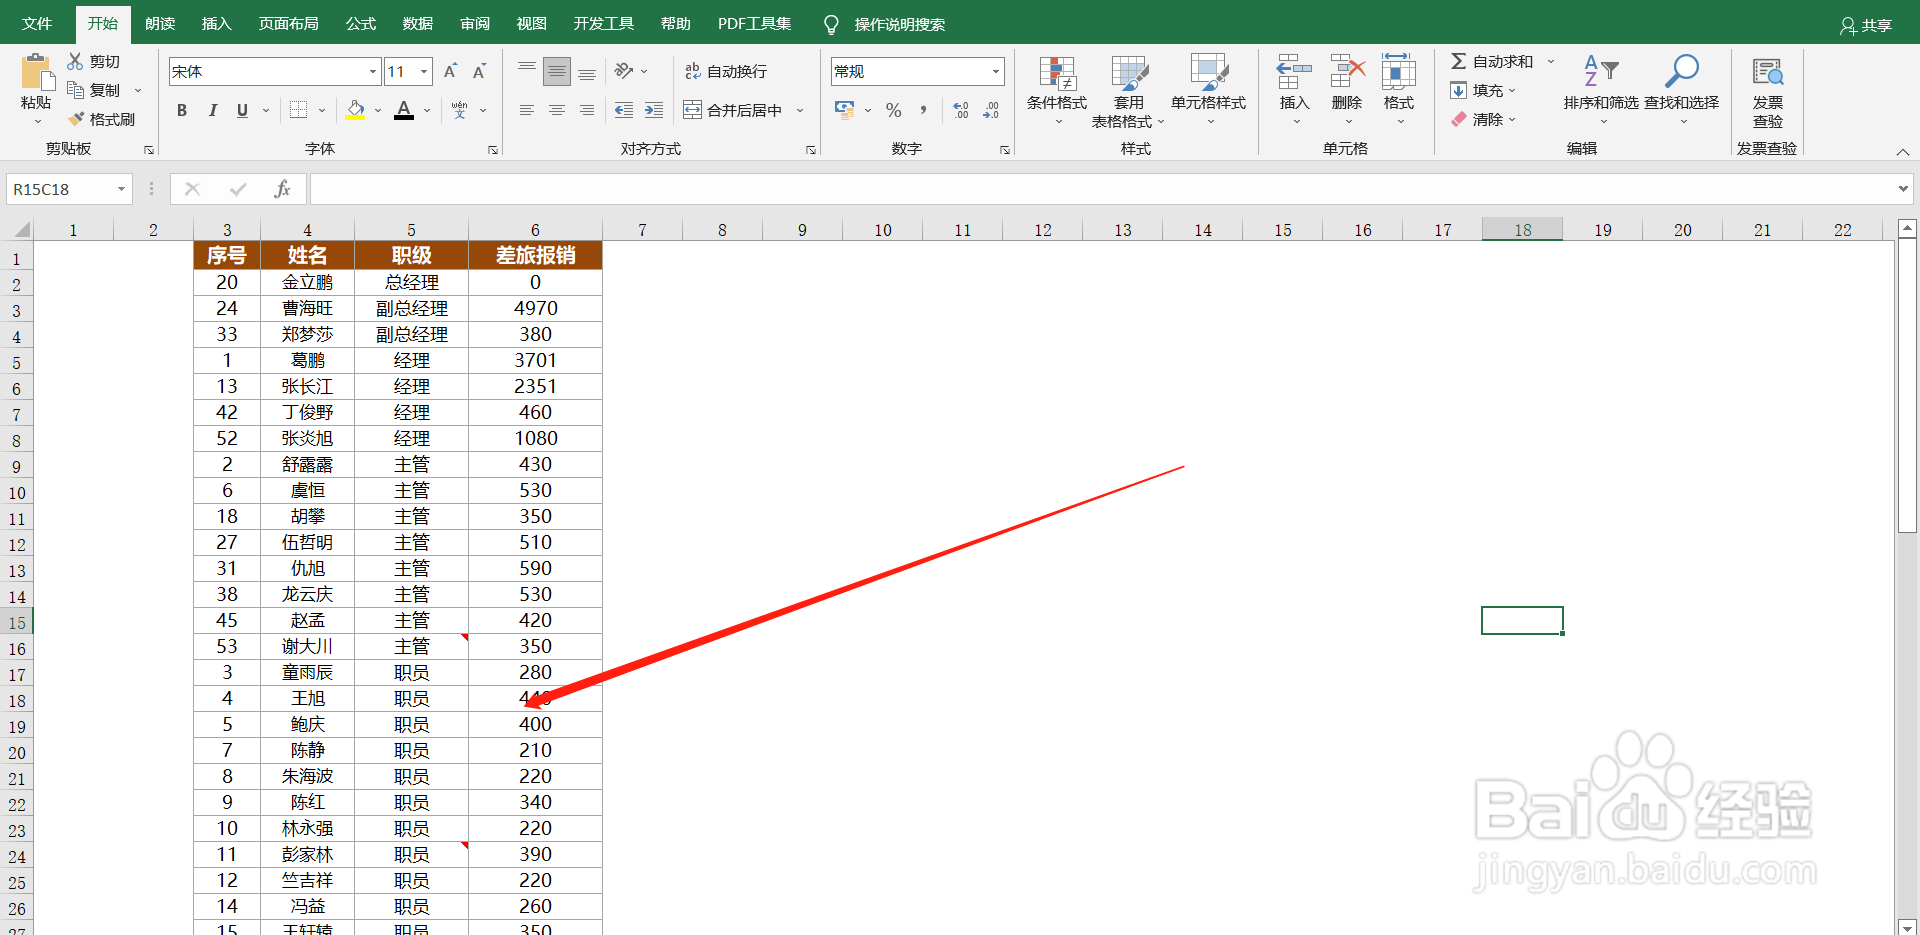Enable 自动换行 wrap text

tap(726, 71)
